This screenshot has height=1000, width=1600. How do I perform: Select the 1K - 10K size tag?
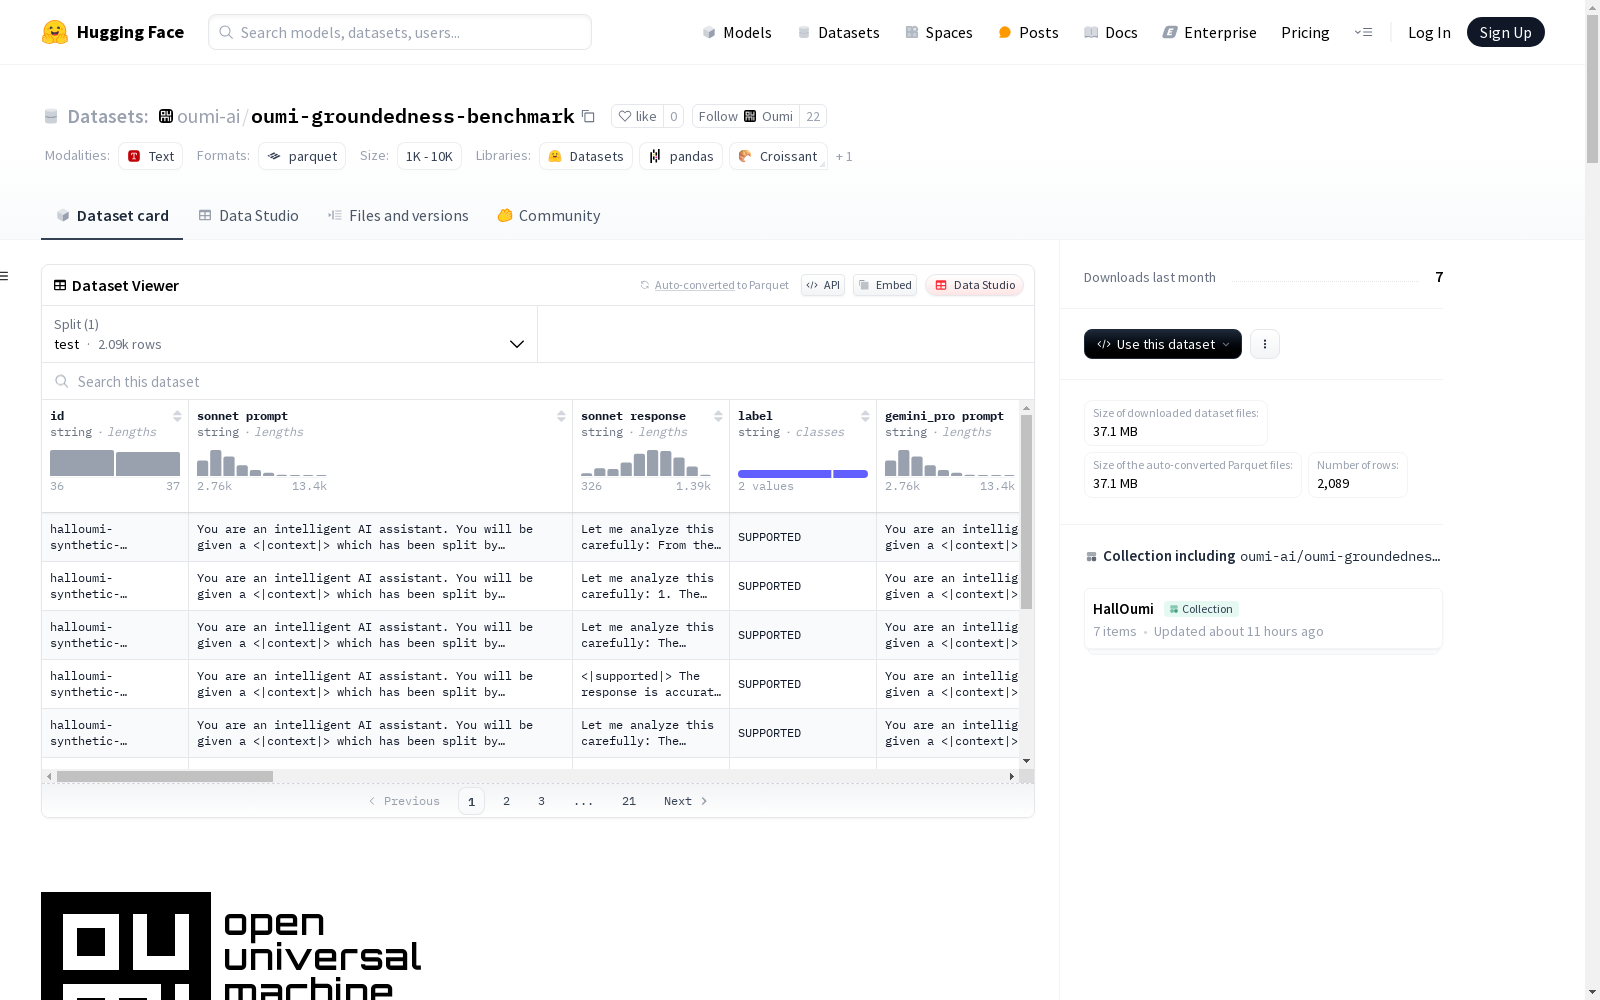pyautogui.click(x=429, y=156)
